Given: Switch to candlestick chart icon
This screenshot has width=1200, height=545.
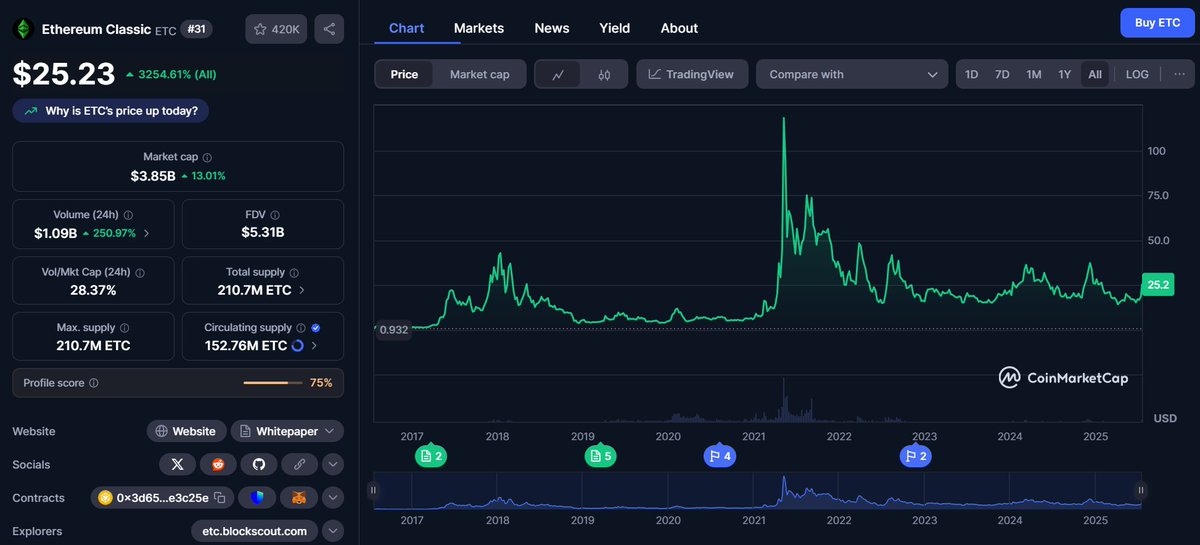Looking at the screenshot, I should 604,74.
